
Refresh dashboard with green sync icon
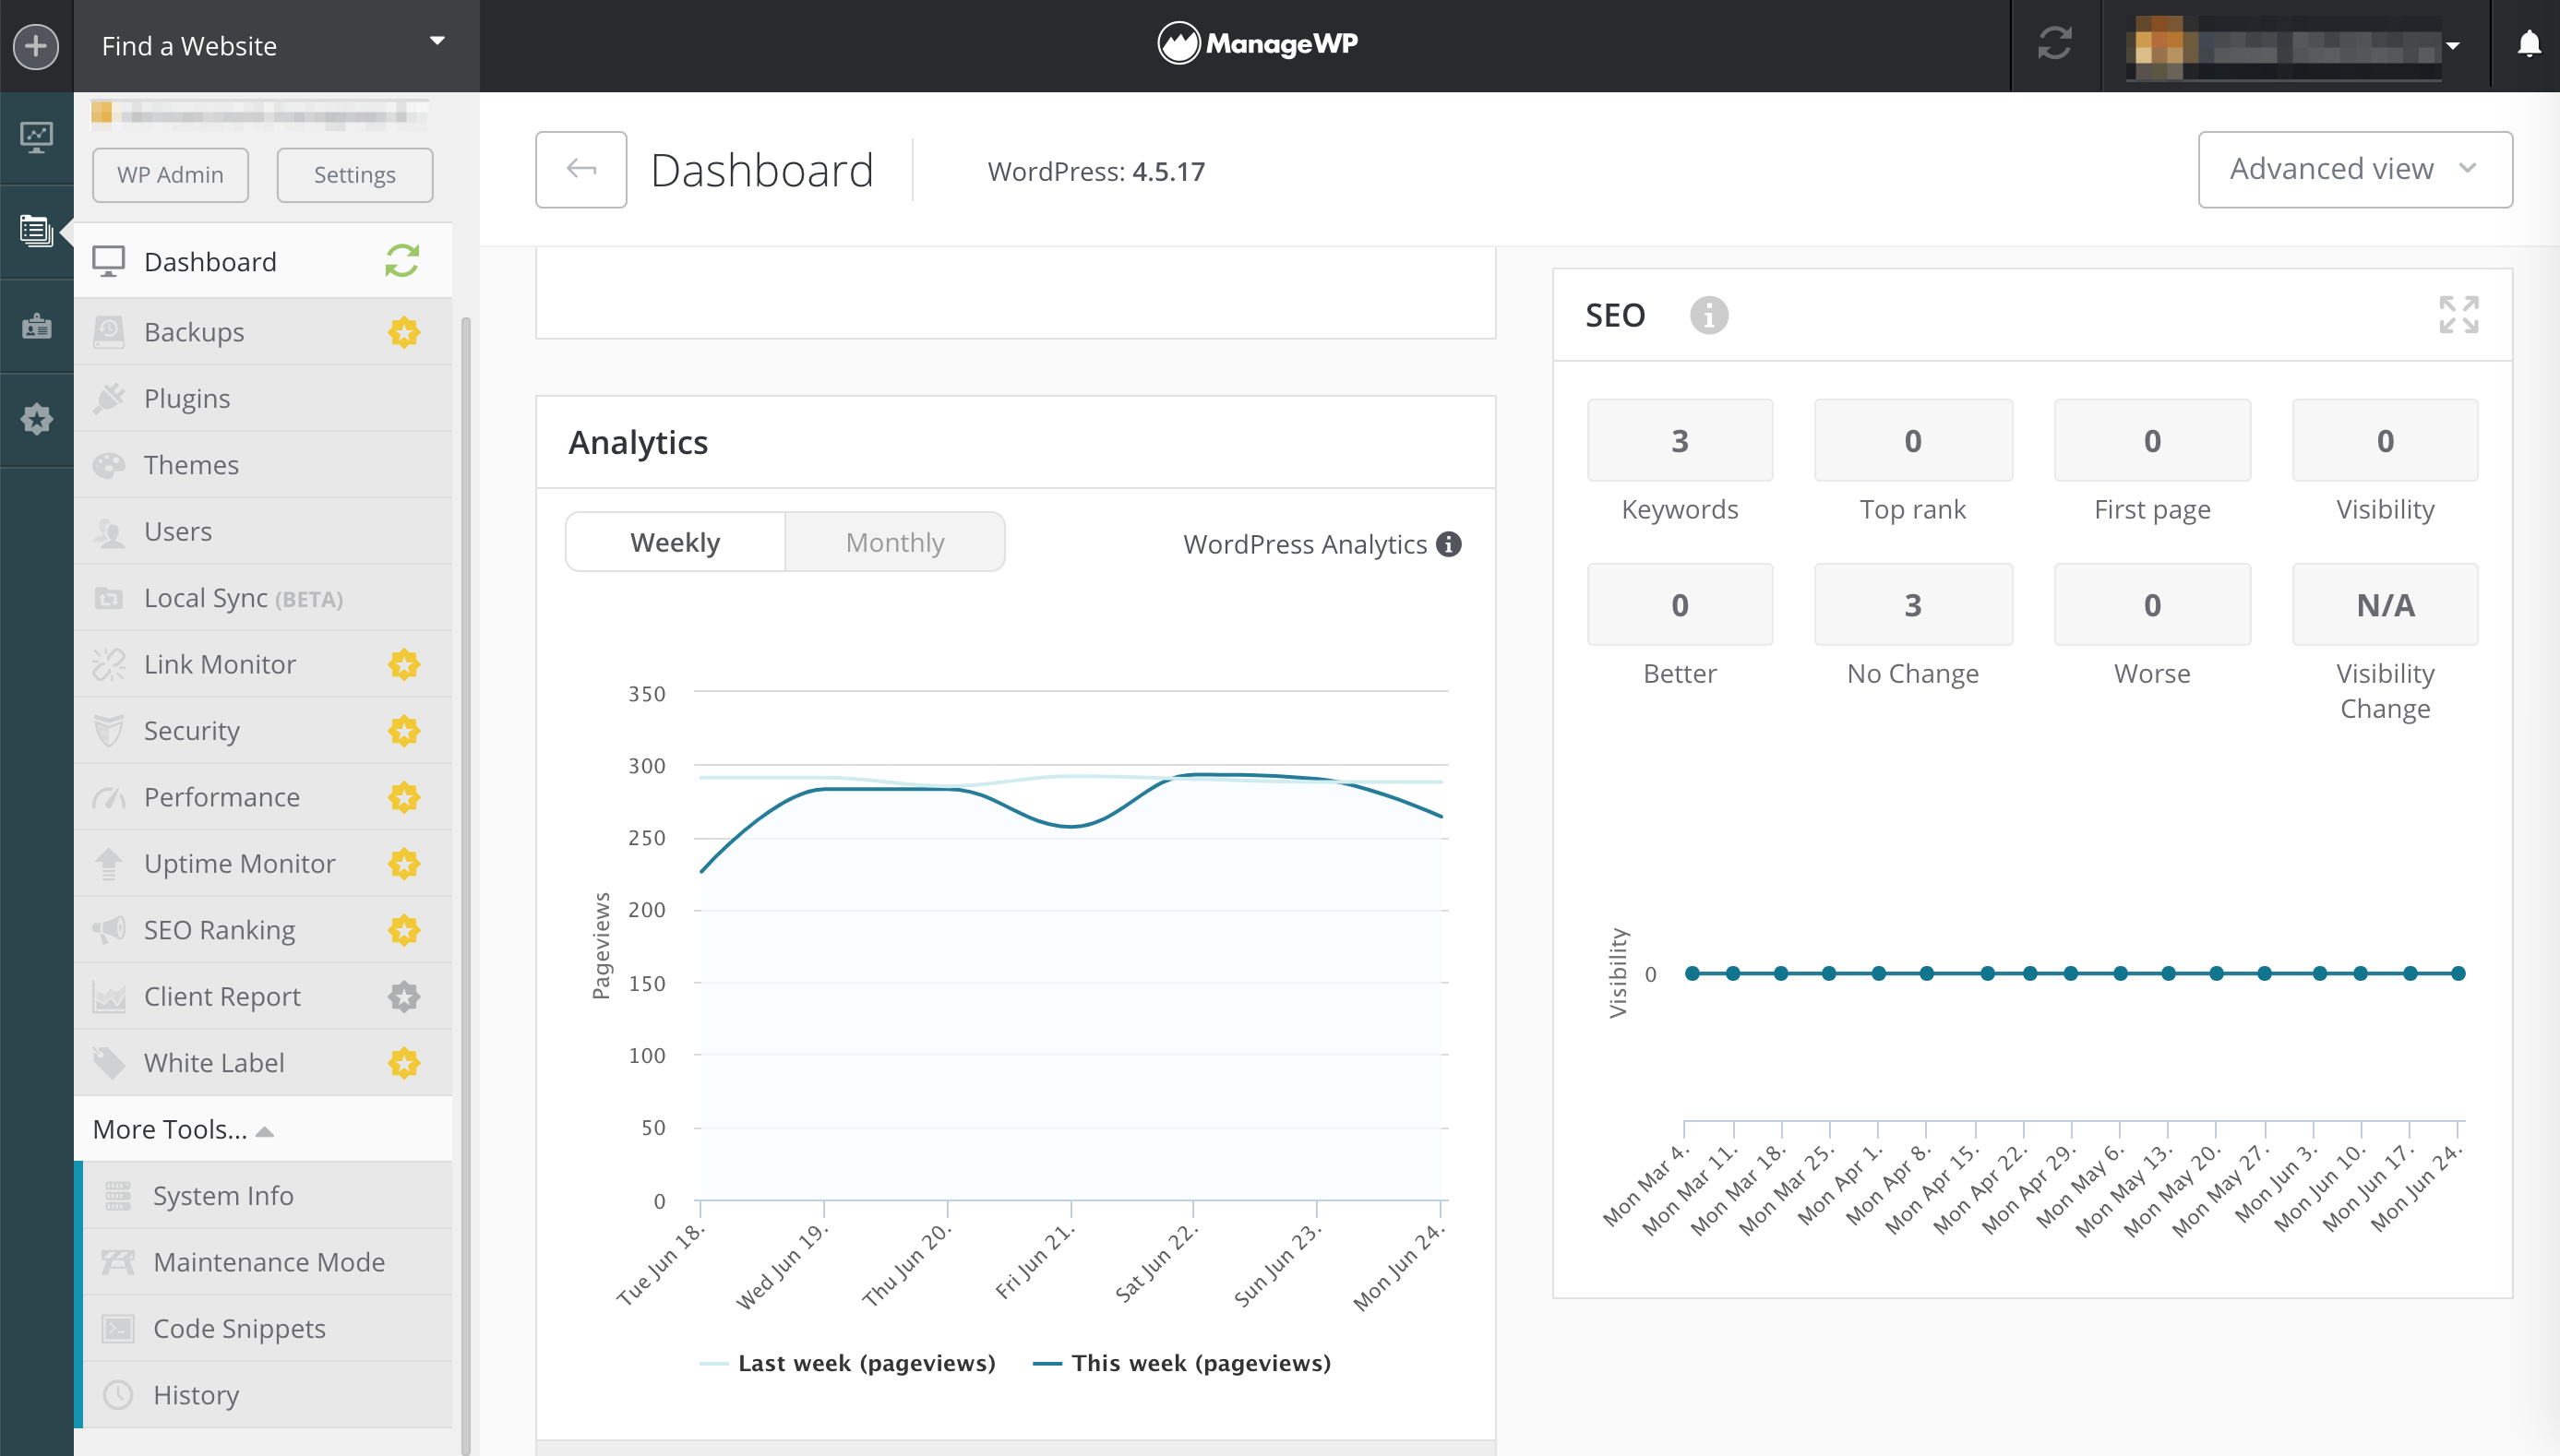[402, 261]
